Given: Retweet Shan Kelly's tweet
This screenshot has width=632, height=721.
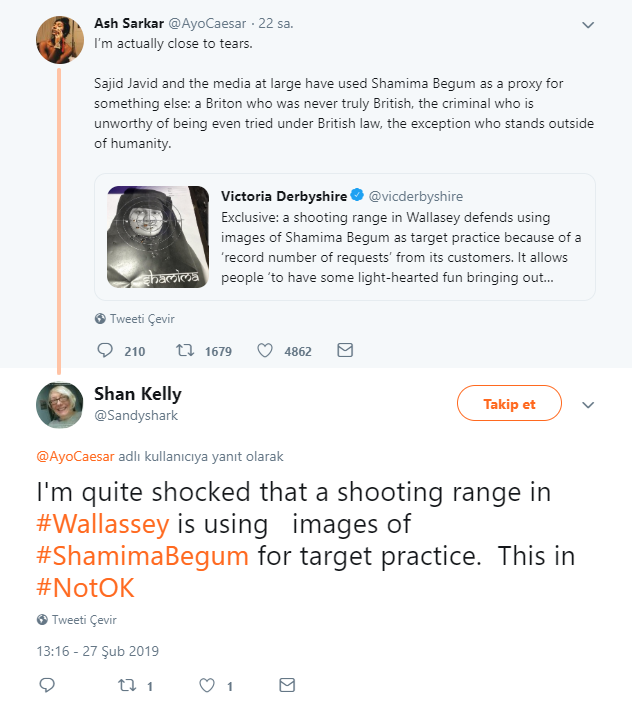Looking at the screenshot, I should (x=127, y=685).
